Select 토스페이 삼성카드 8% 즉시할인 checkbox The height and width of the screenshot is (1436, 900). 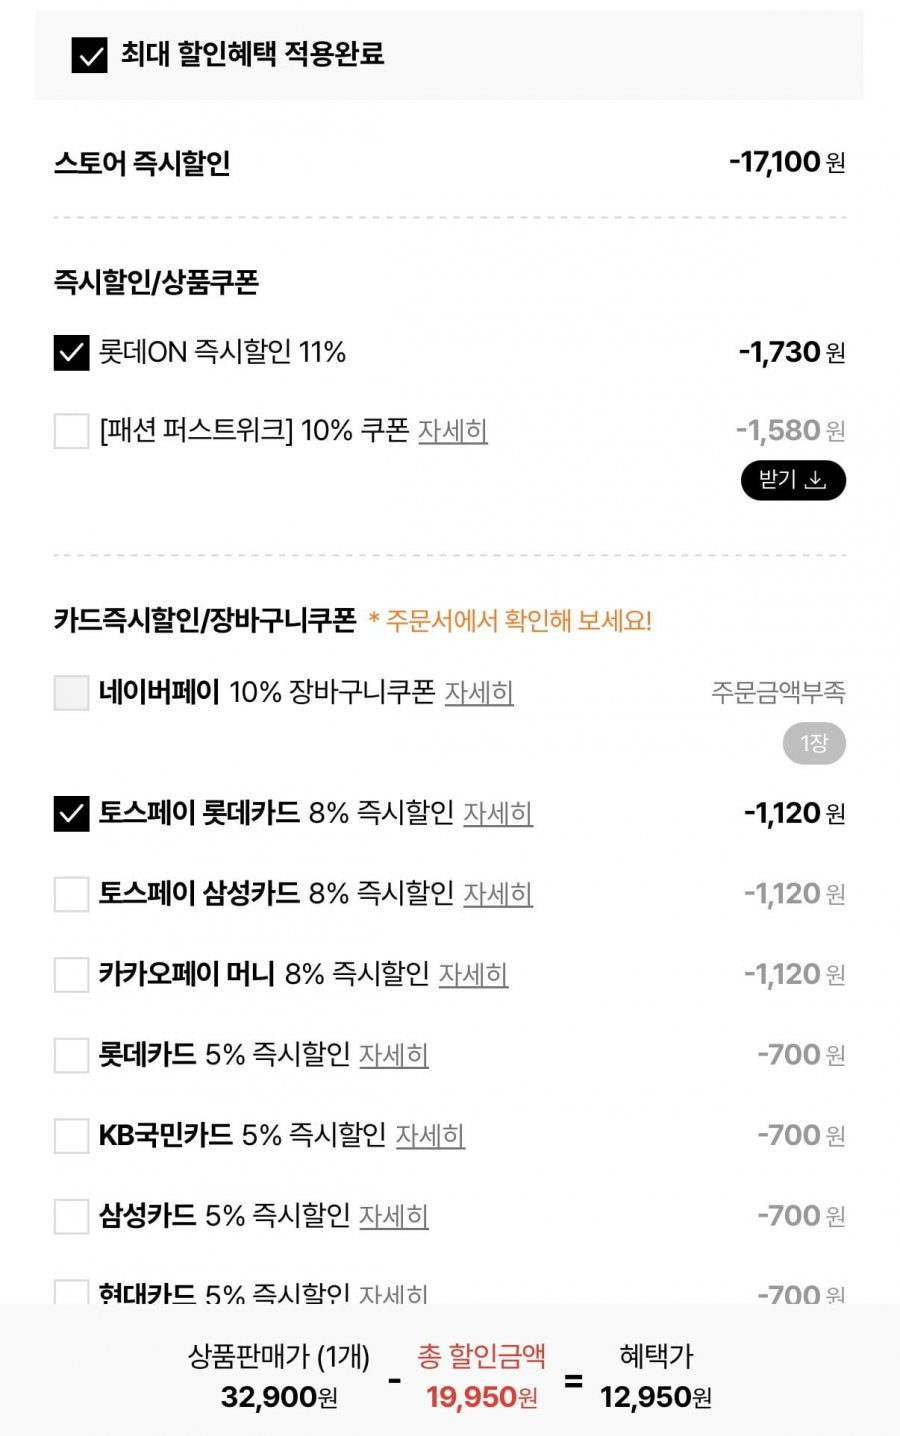click(71, 894)
